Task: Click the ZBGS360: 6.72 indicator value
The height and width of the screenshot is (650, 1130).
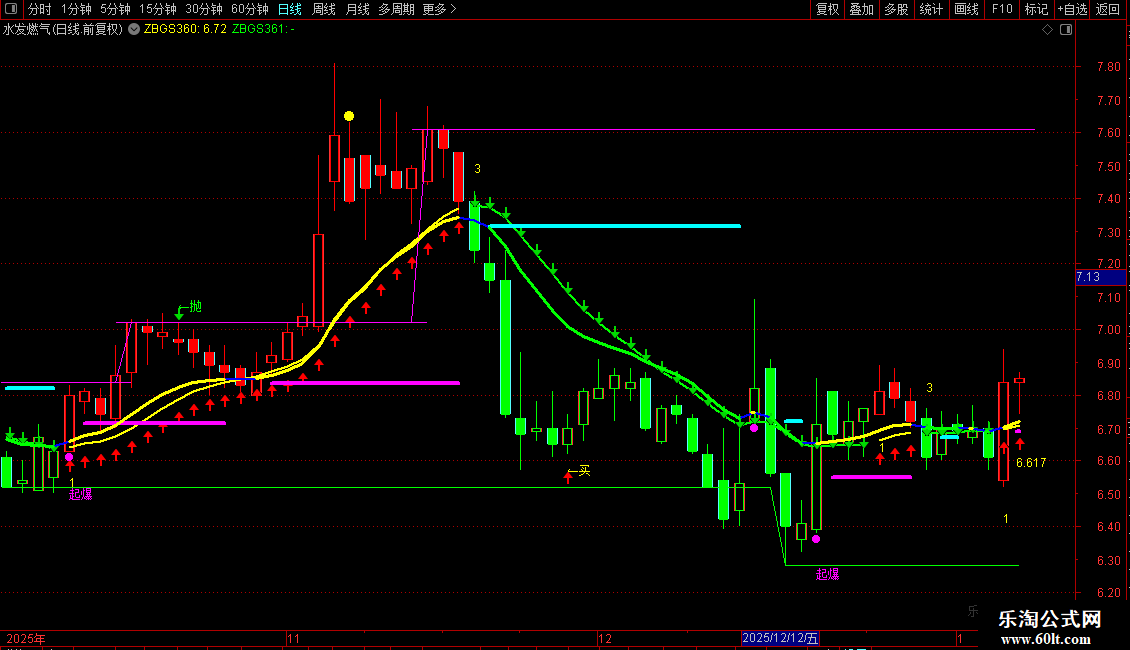Action: point(185,29)
